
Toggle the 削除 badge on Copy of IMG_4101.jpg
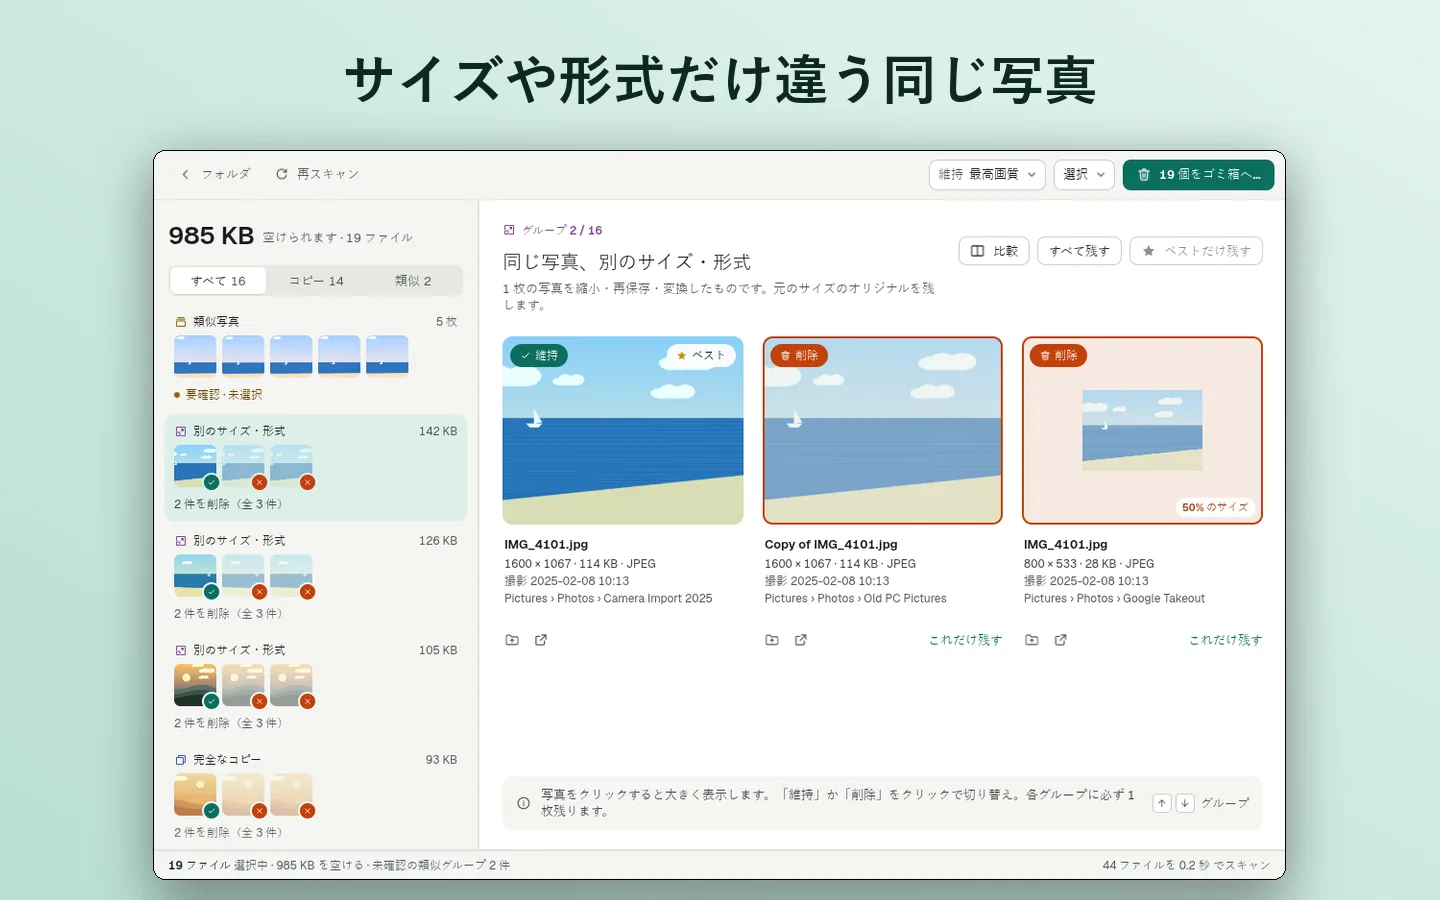point(799,355)
